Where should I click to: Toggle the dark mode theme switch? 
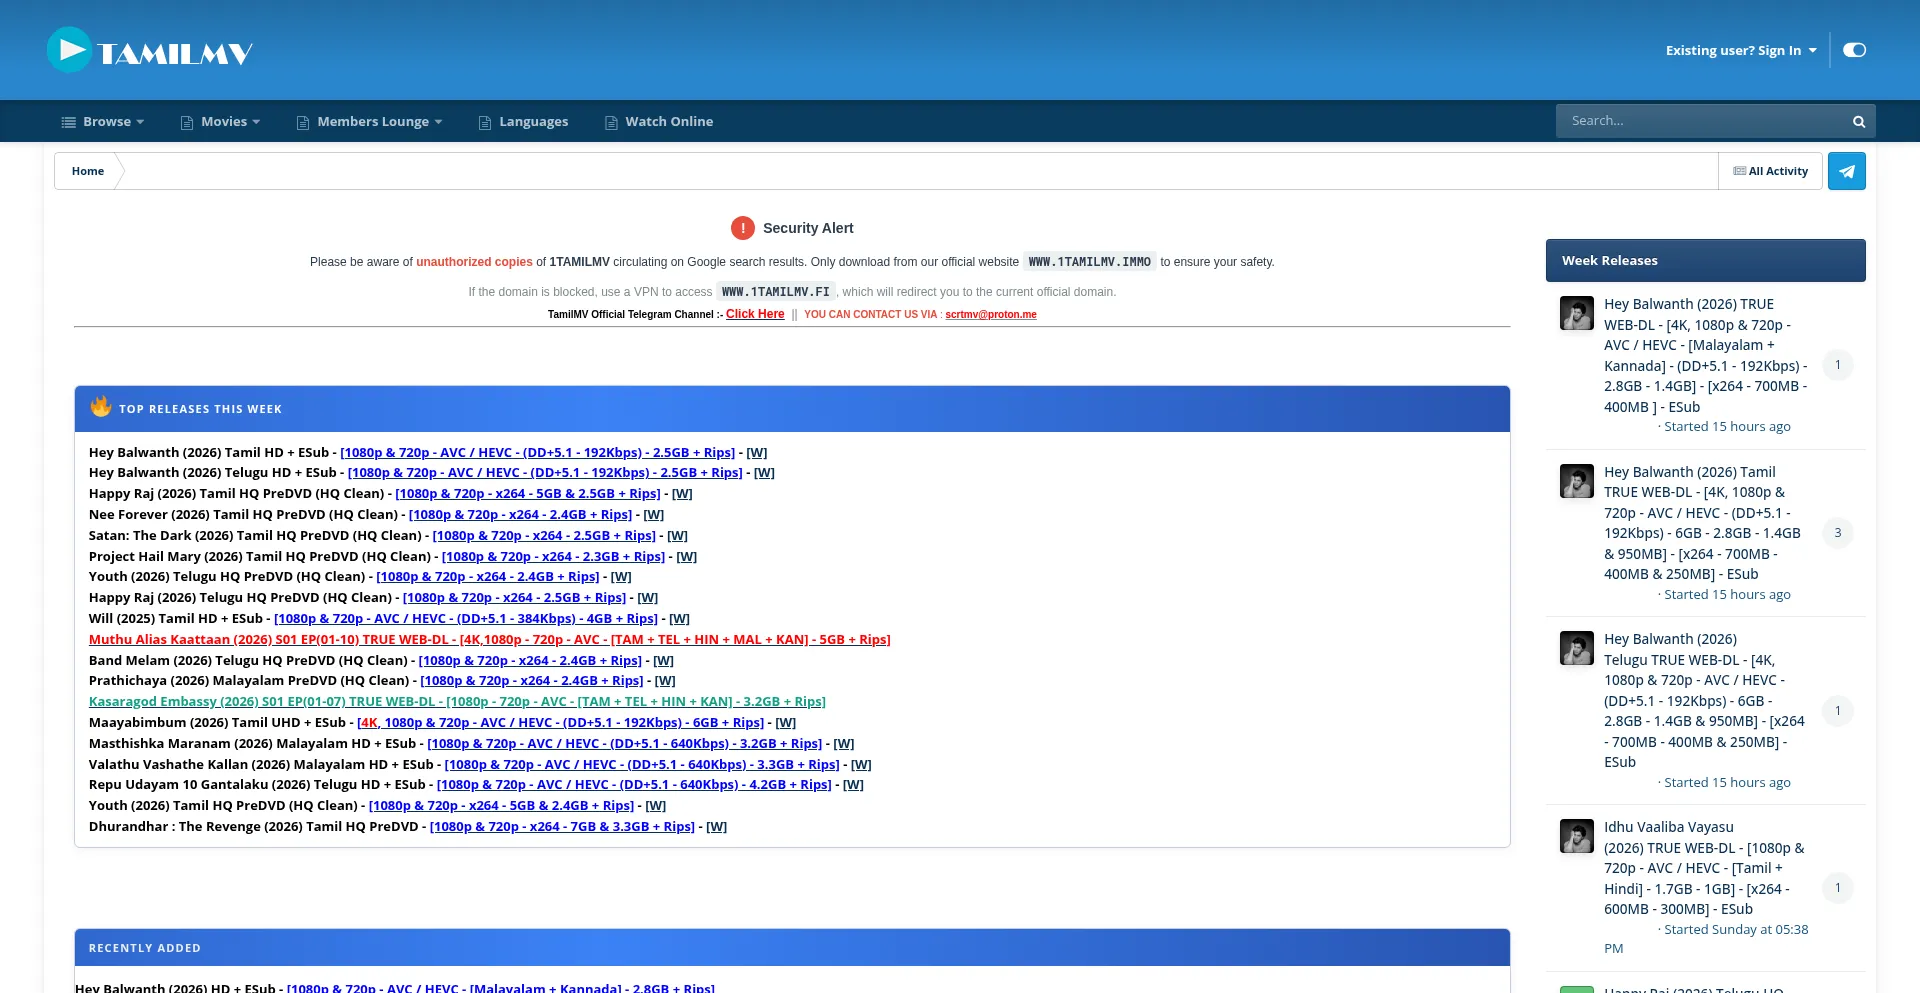(1855, 50)
